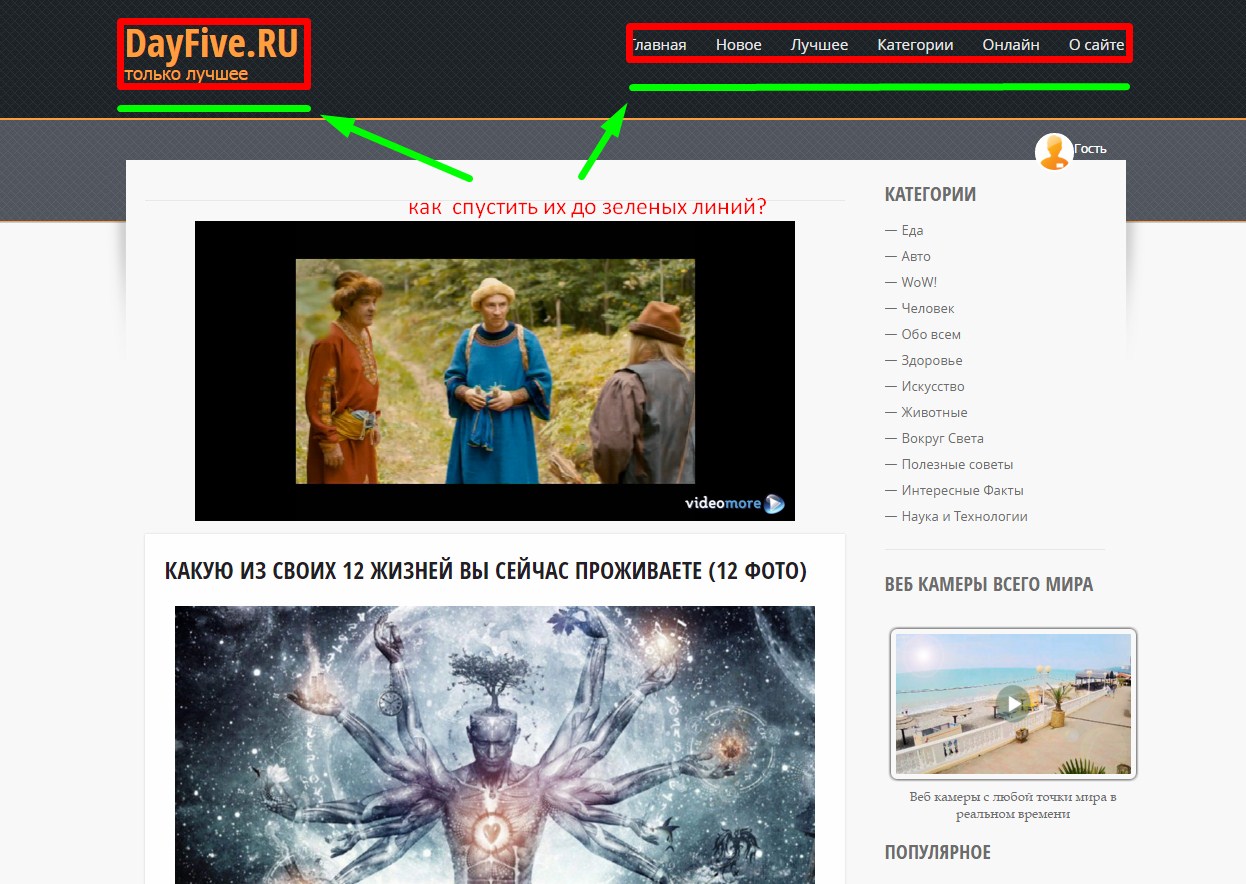
Task: Open the 12 жизней article title
Action: tap(485, 571)
